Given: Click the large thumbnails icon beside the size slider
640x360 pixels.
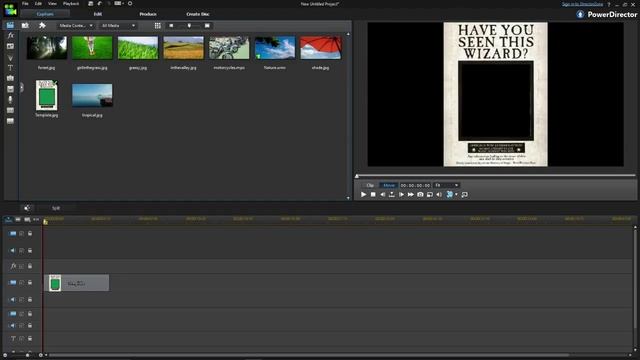Looking at the screenshot, I should point(207,25).
